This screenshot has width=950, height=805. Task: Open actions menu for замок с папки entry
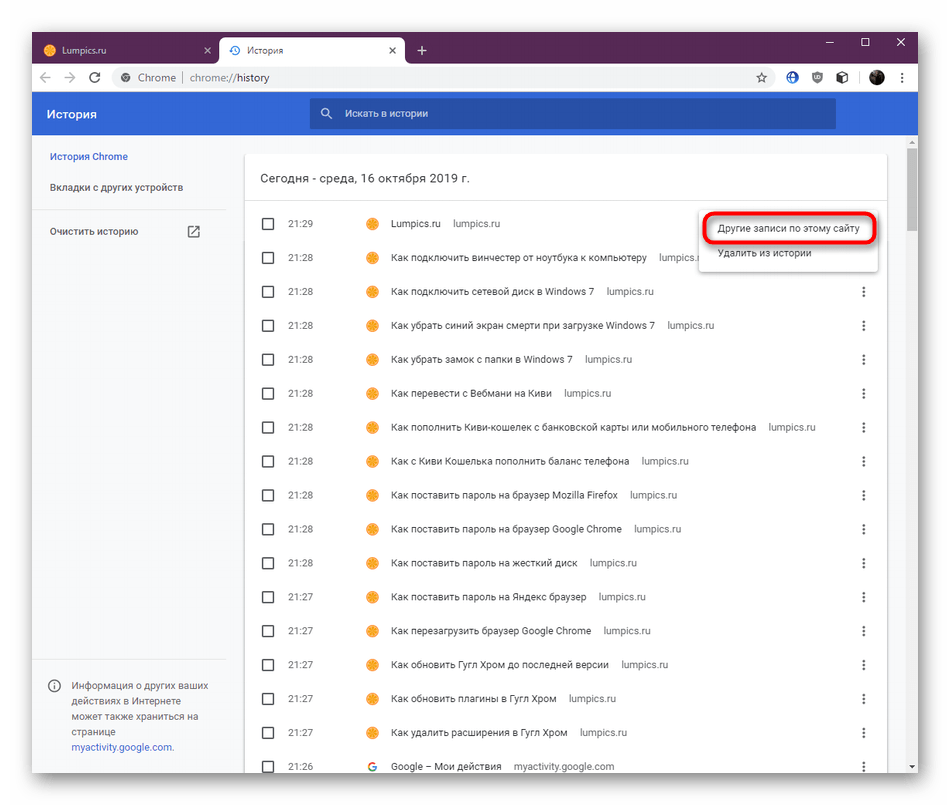pyautogui.click(x=863, y=359)
